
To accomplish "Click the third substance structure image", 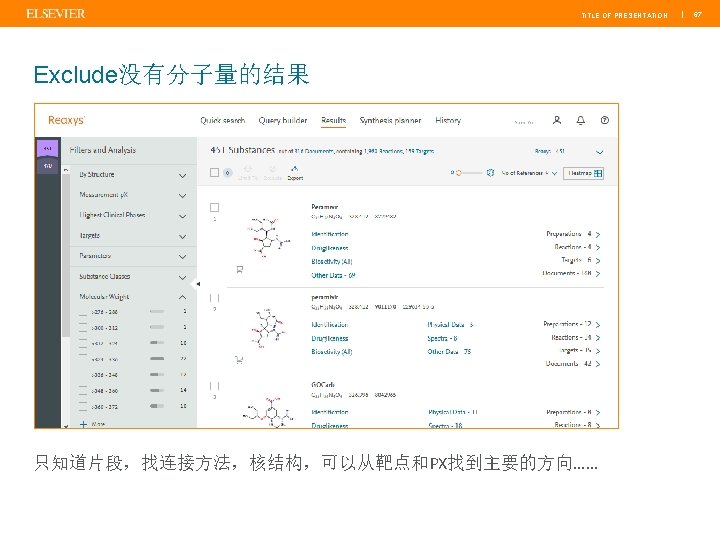I will [x=270, y=412].
